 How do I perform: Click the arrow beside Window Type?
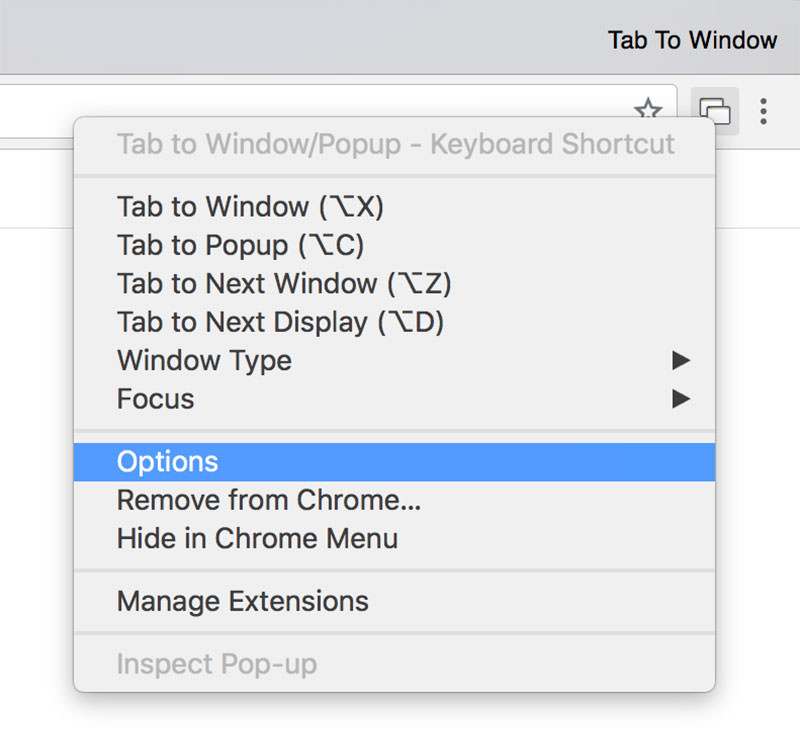coord(681,360)
